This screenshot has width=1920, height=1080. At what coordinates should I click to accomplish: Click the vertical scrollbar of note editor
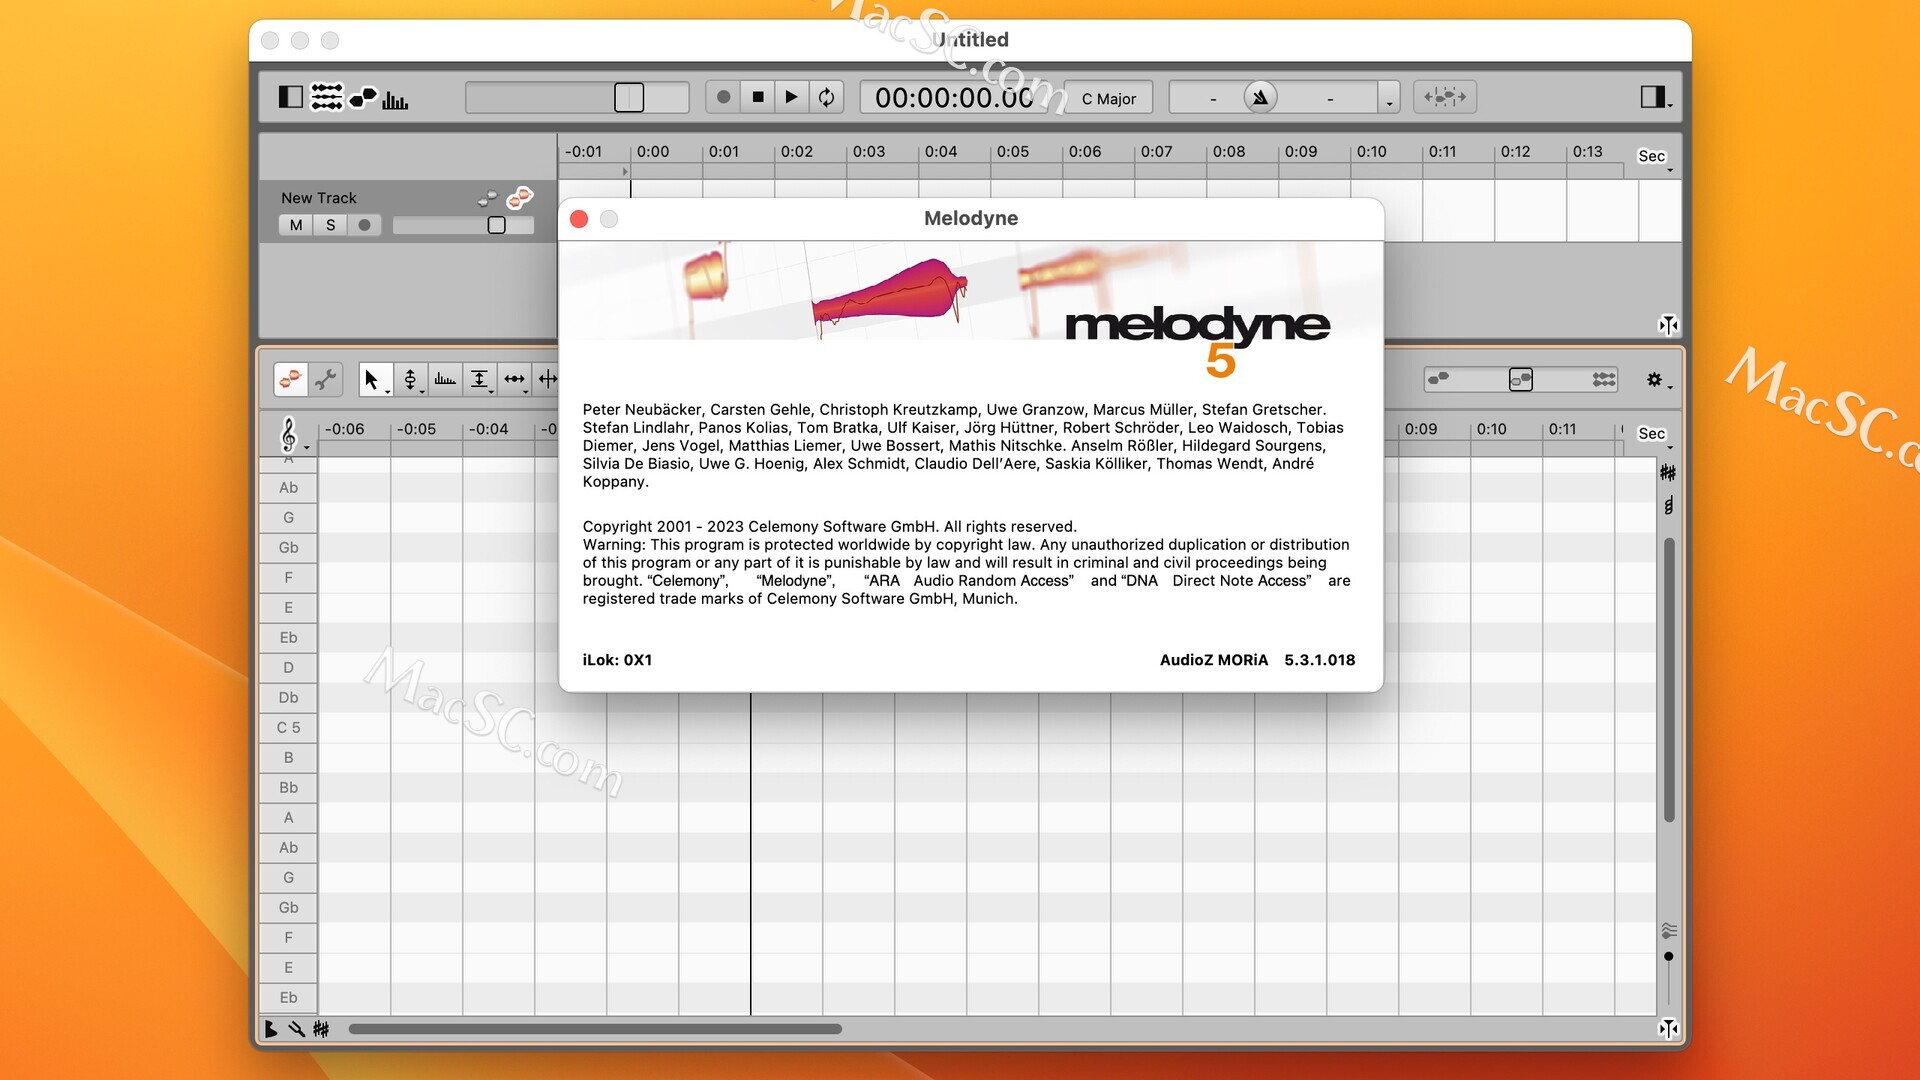pos(1668,680)
